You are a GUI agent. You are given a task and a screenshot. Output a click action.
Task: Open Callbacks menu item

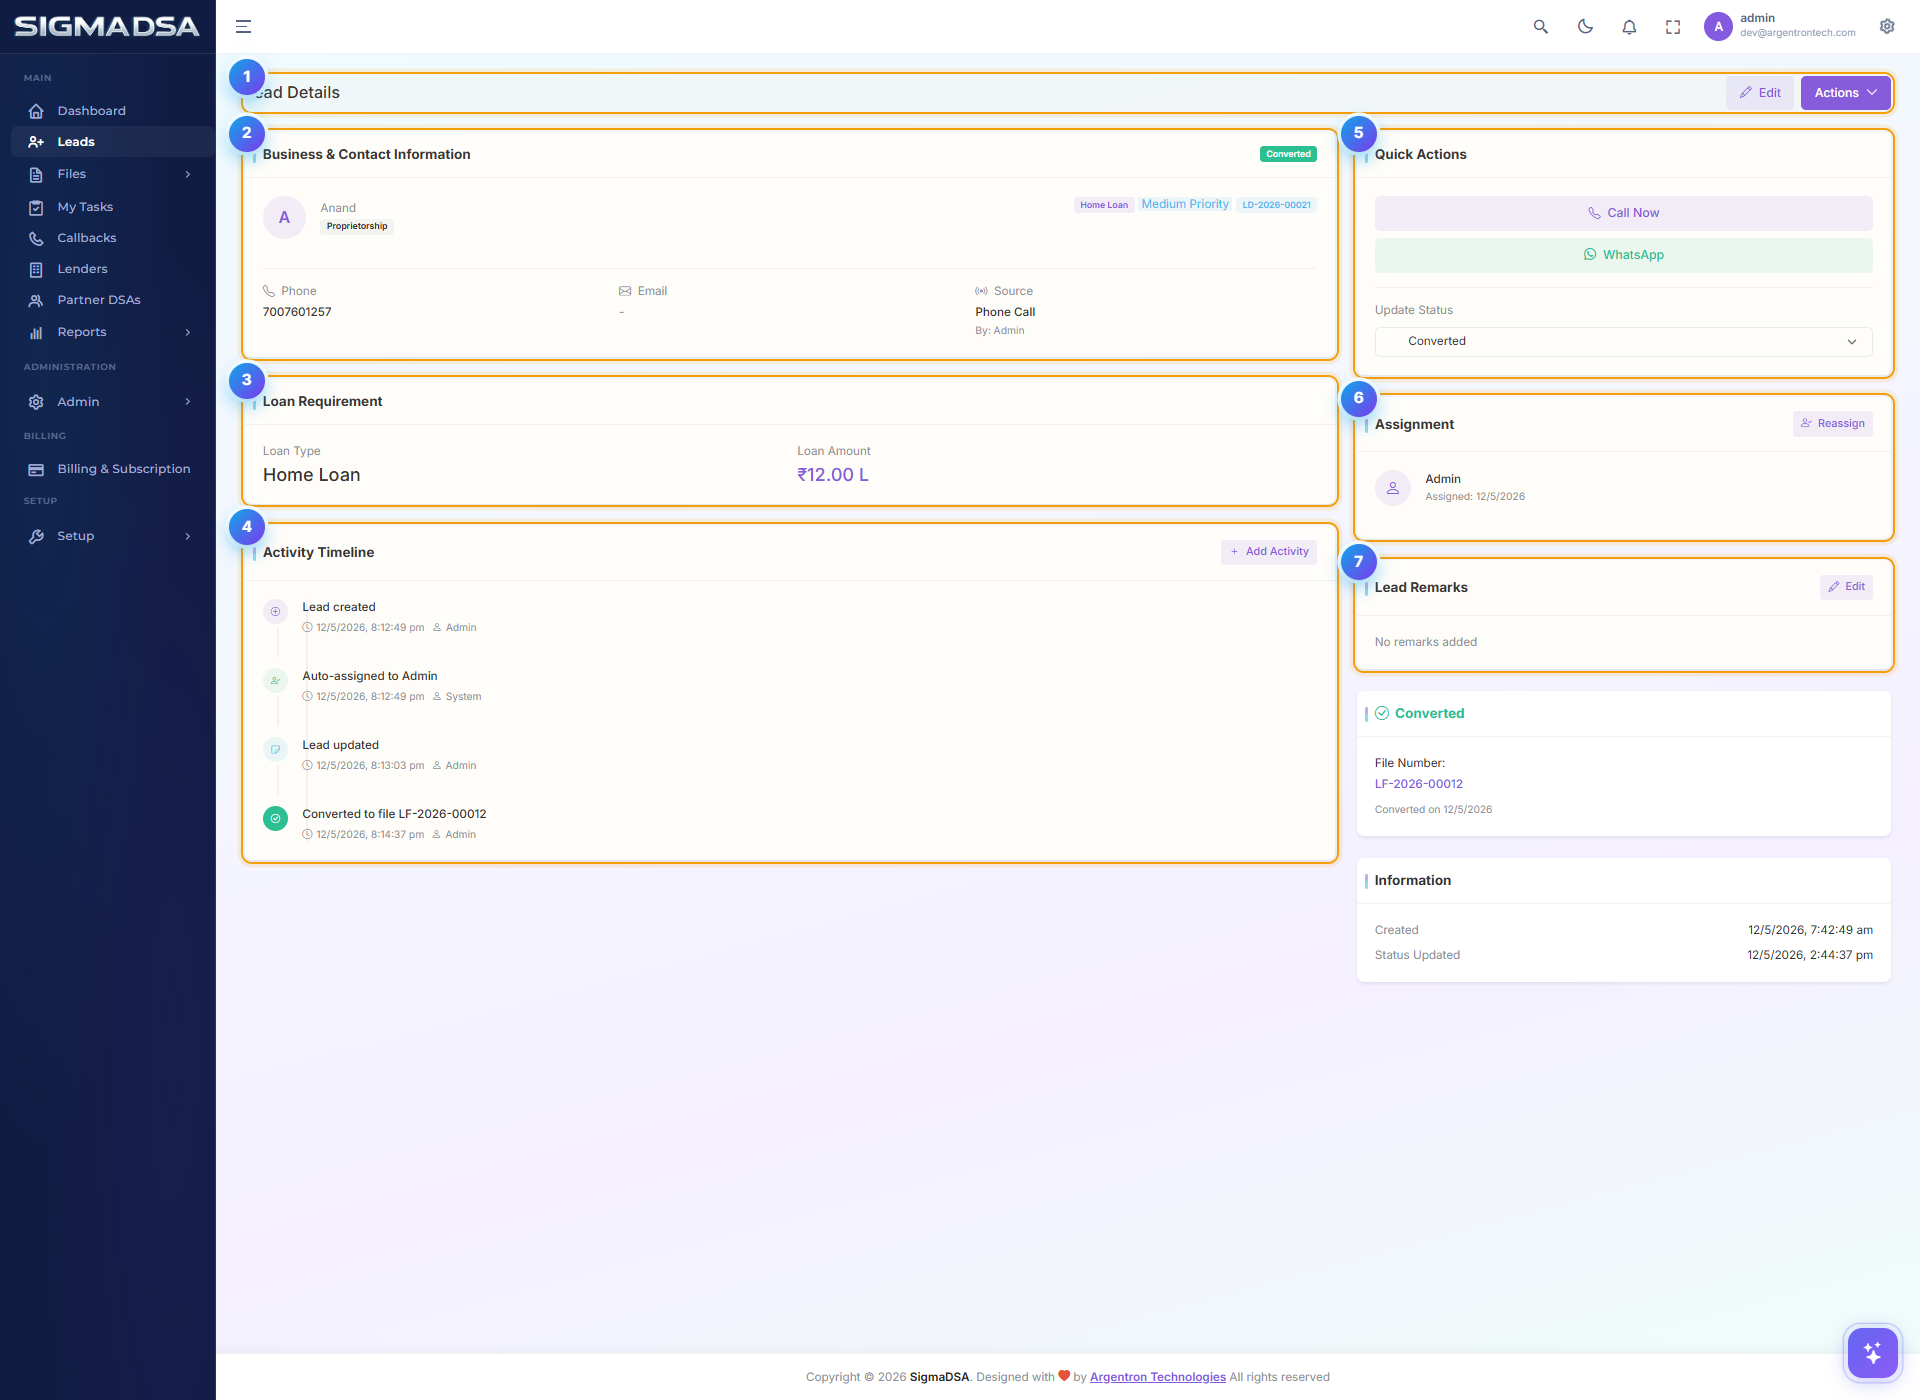(87, 238)
